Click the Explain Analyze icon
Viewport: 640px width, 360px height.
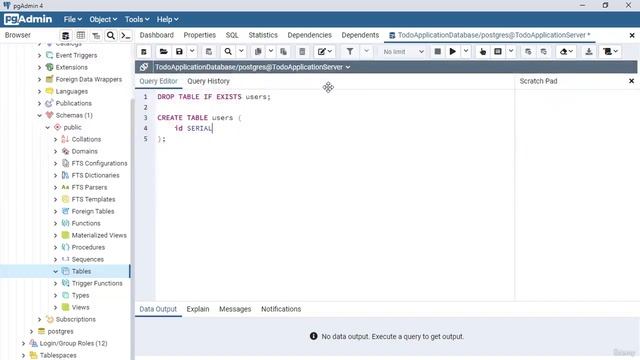[498, 51]
